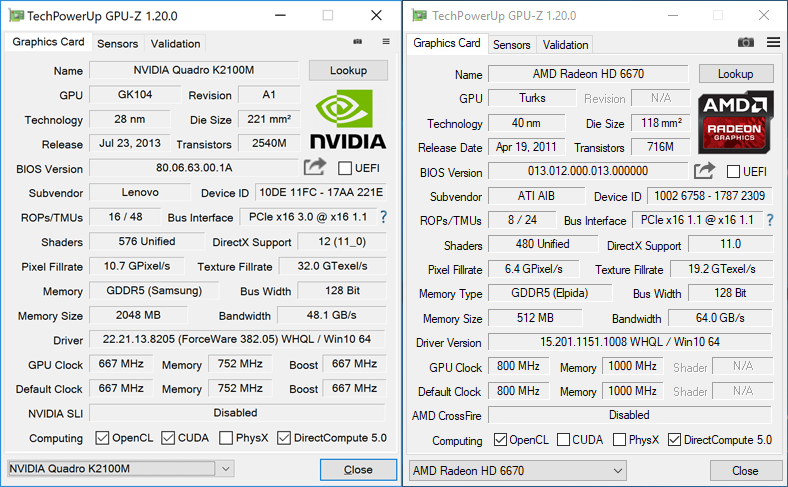Click Bandwidth value 64.0 GB/s
788x487 pixels.
pos(720,318)
